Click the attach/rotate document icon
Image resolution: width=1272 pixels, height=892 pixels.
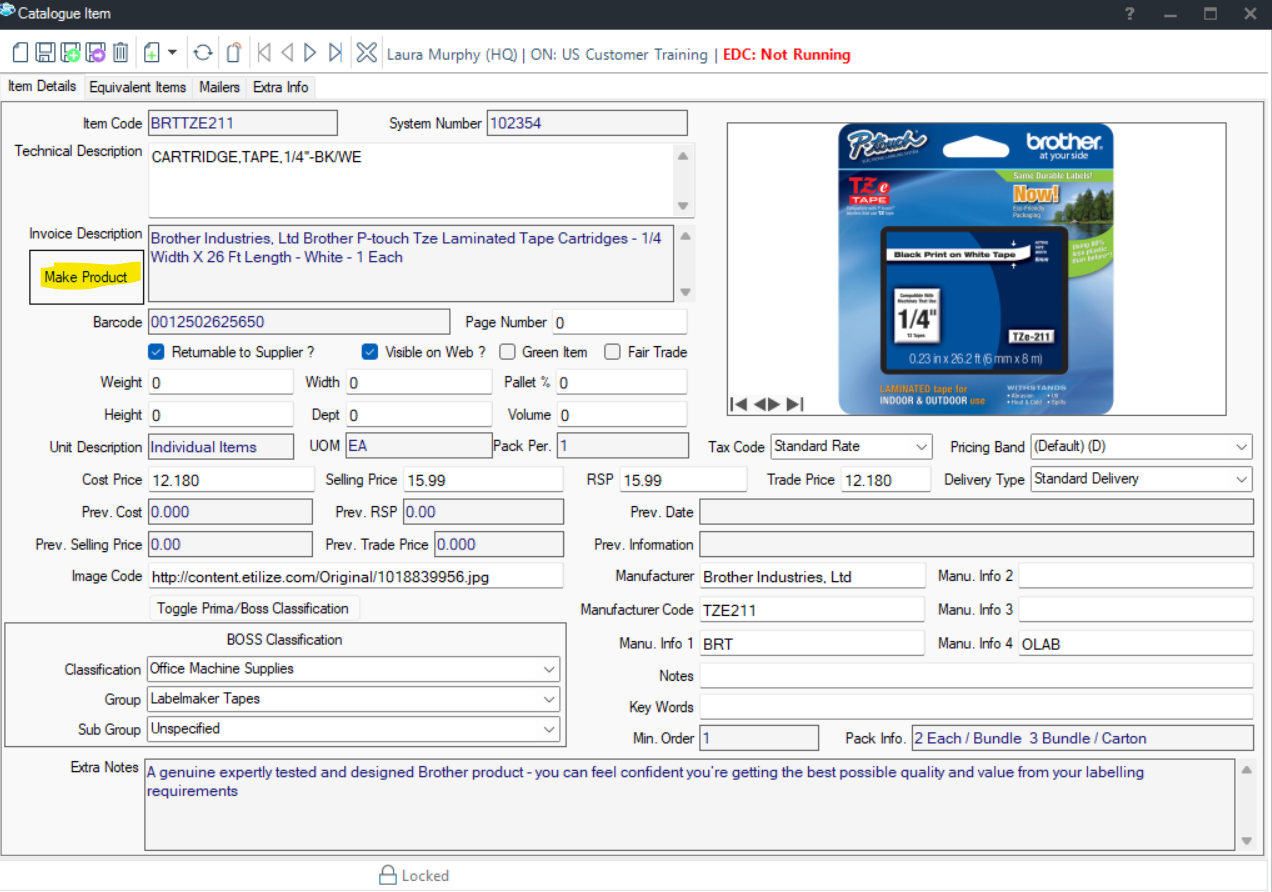233,53
